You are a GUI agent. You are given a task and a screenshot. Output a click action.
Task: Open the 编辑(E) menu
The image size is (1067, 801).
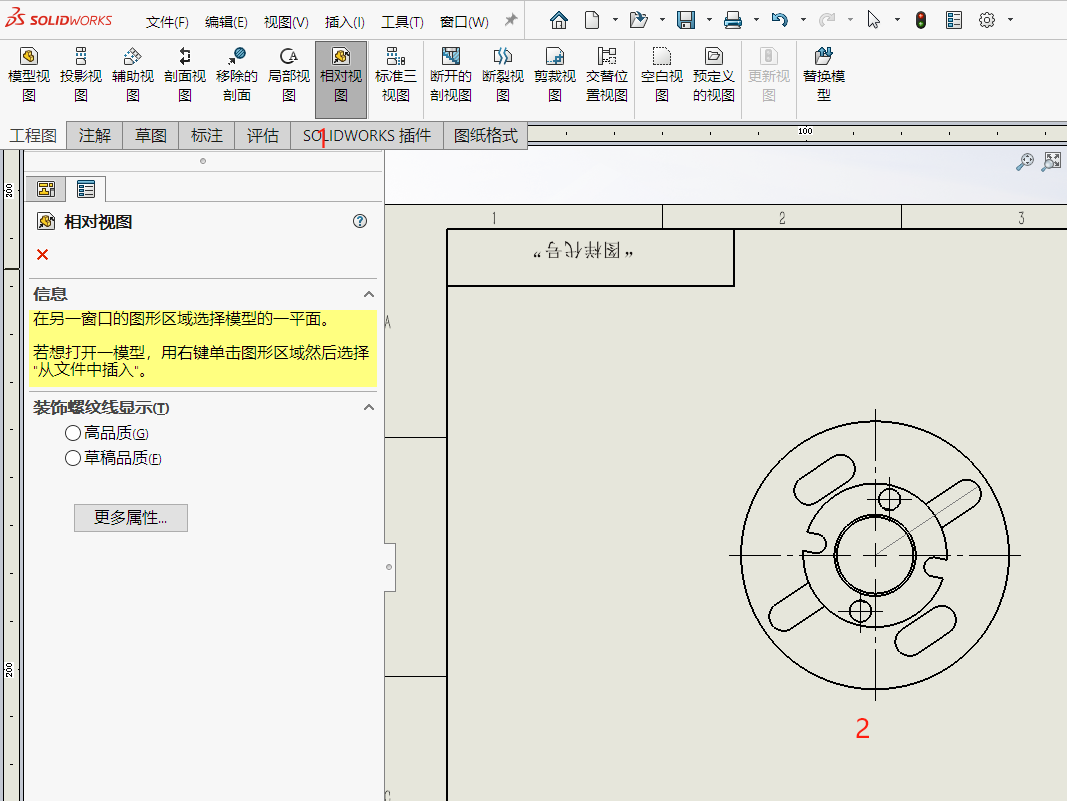coord(226,22)
